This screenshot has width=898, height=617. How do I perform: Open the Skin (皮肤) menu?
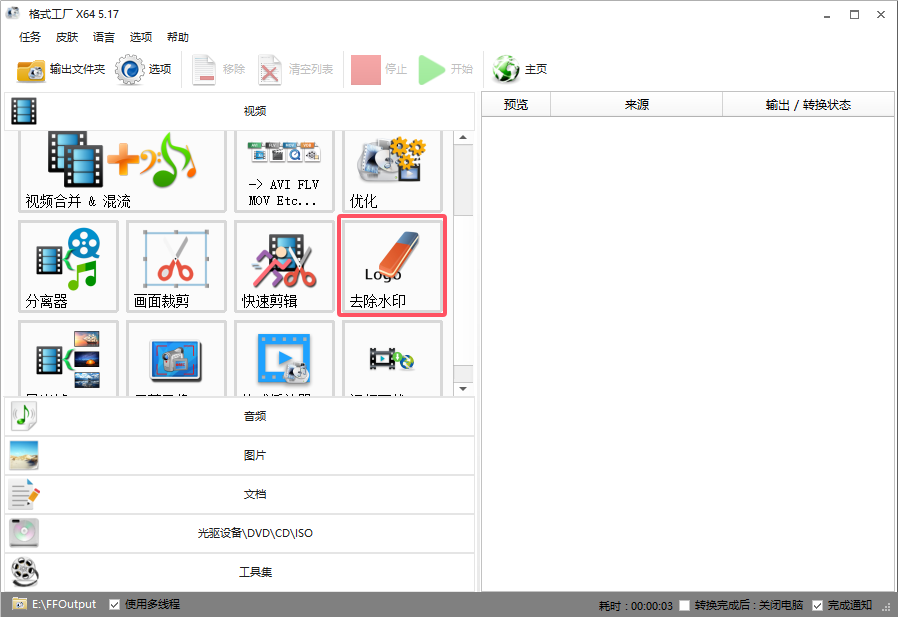click(66, 37)
